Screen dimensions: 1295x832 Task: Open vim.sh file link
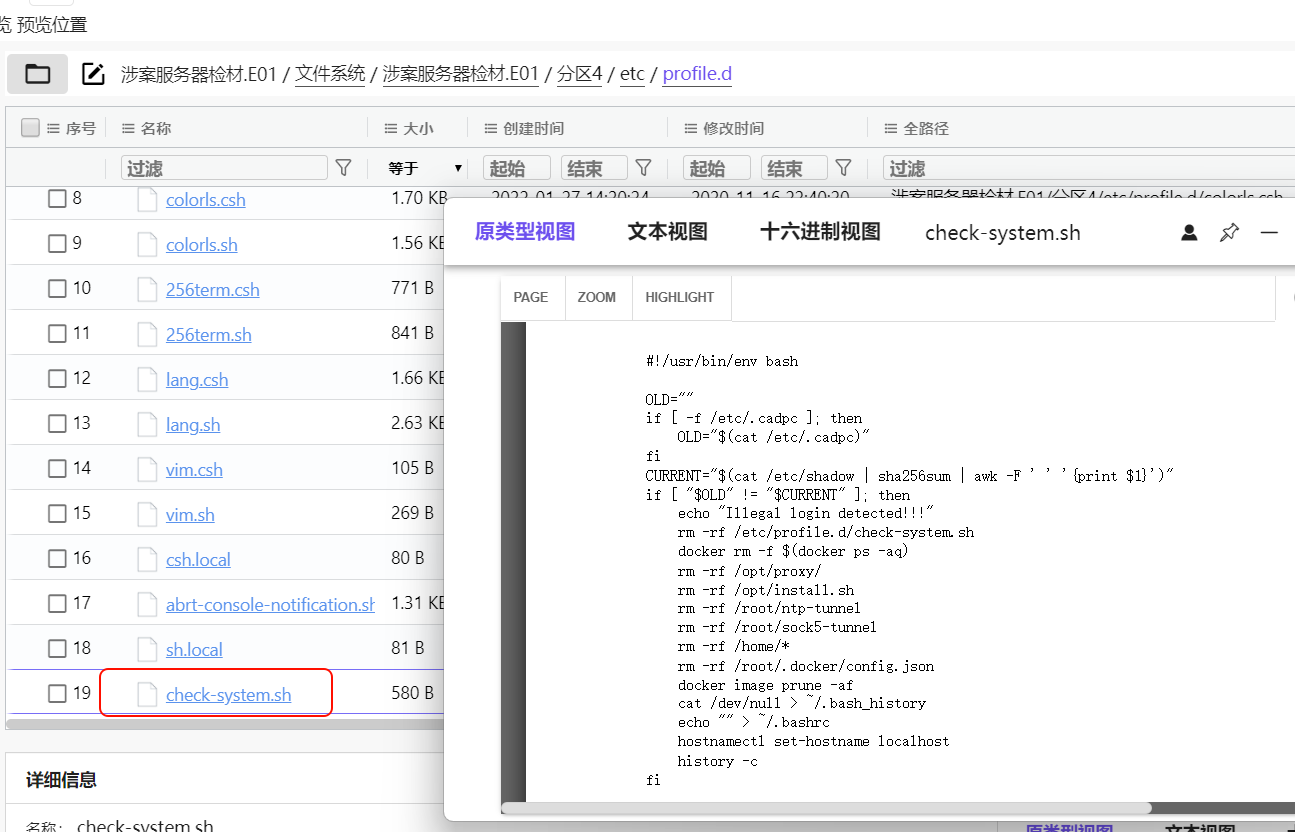point(190,515)
